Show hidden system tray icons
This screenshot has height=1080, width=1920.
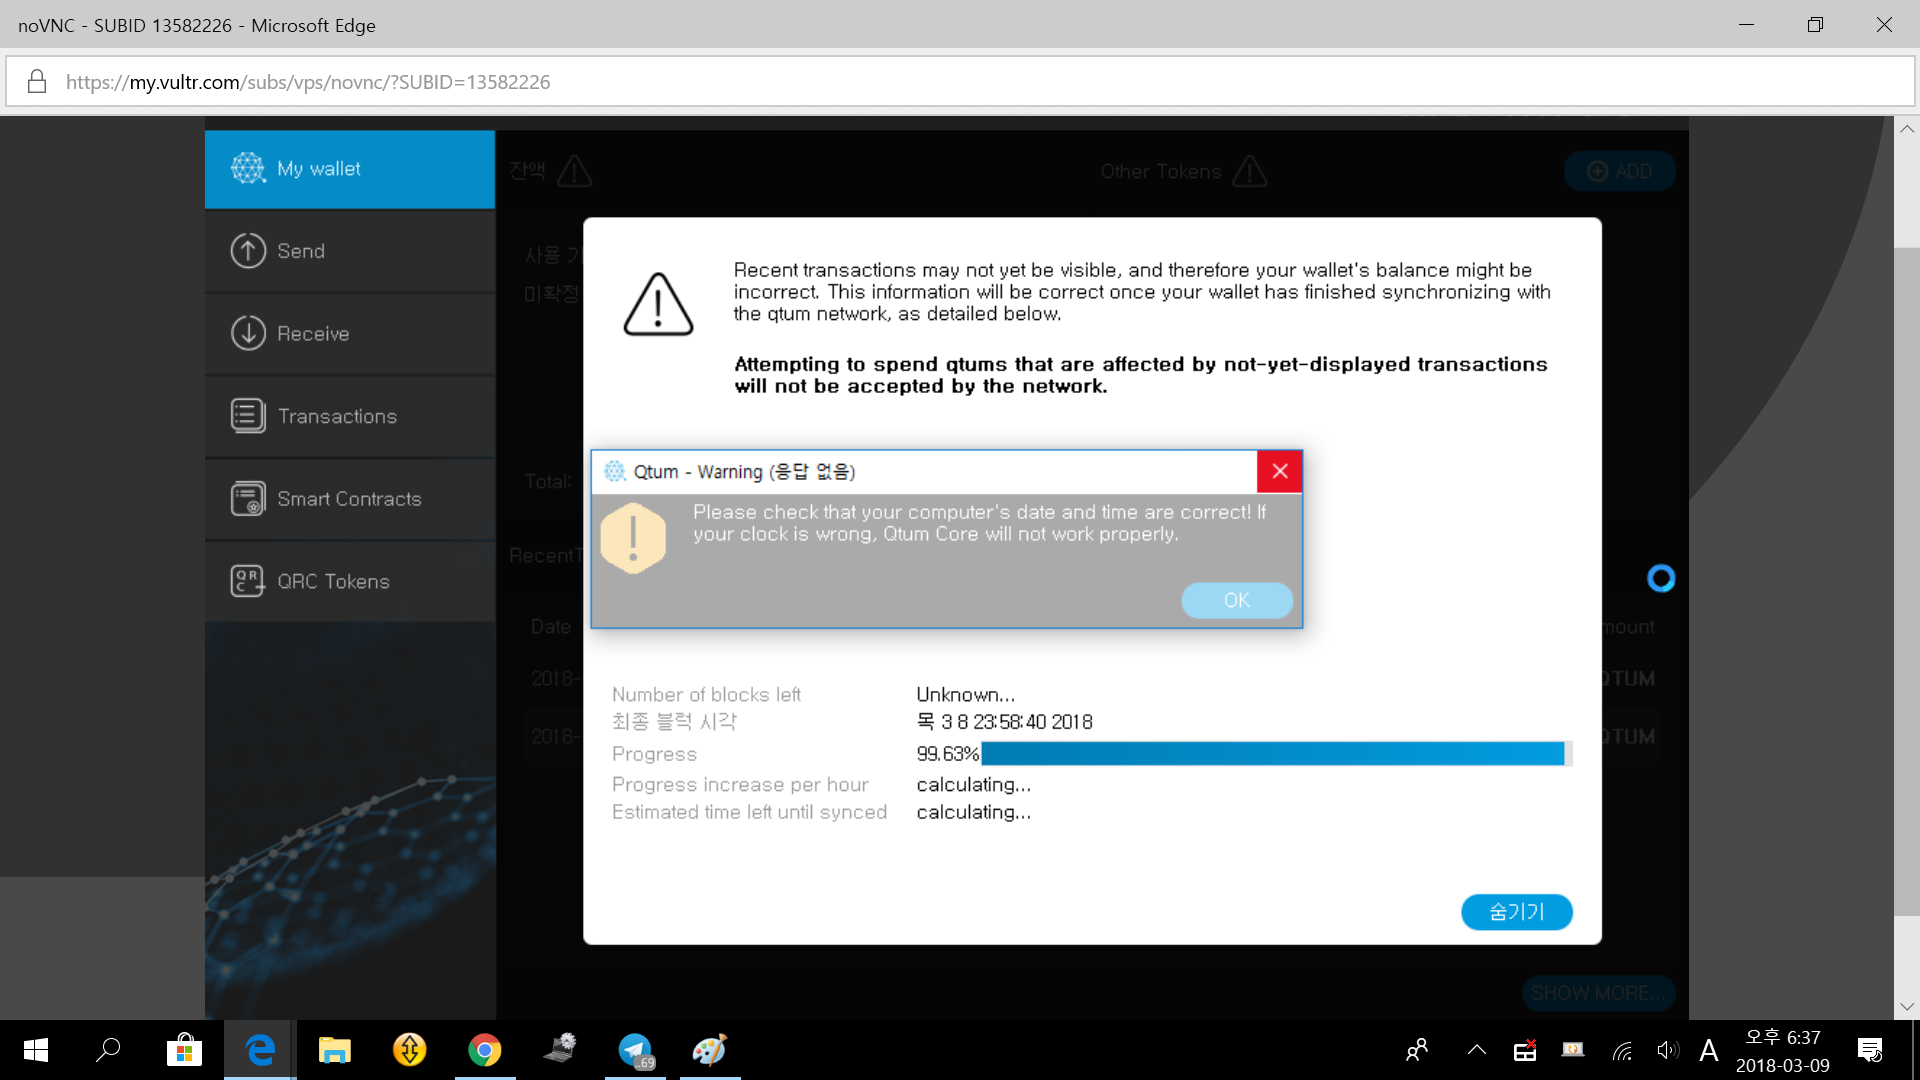click(x=1477, y=1050)
